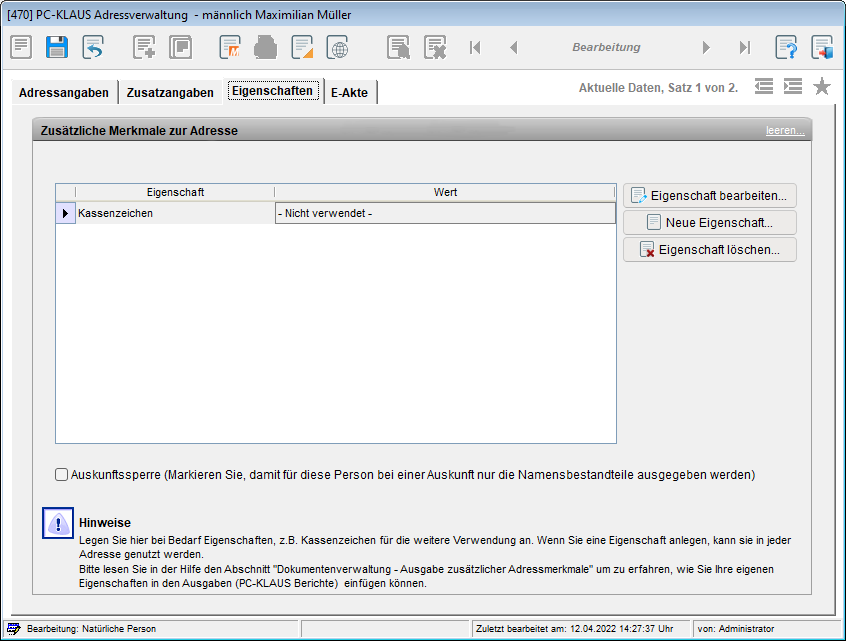Select the Kassenzeichen row marker arrow
Screen dimensions: 846x641
65,213
